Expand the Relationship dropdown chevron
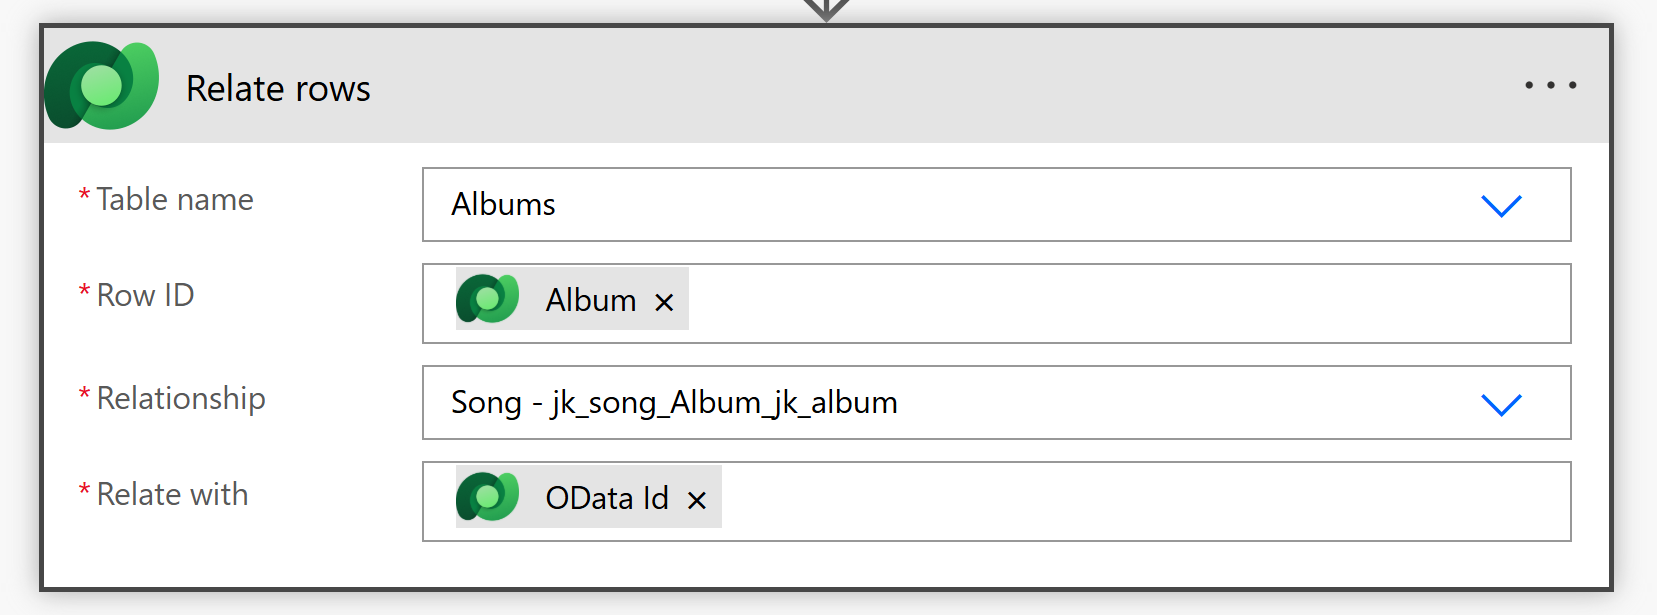The image size is (1657, 615). pyautogui.click(x=1500, y=404)
